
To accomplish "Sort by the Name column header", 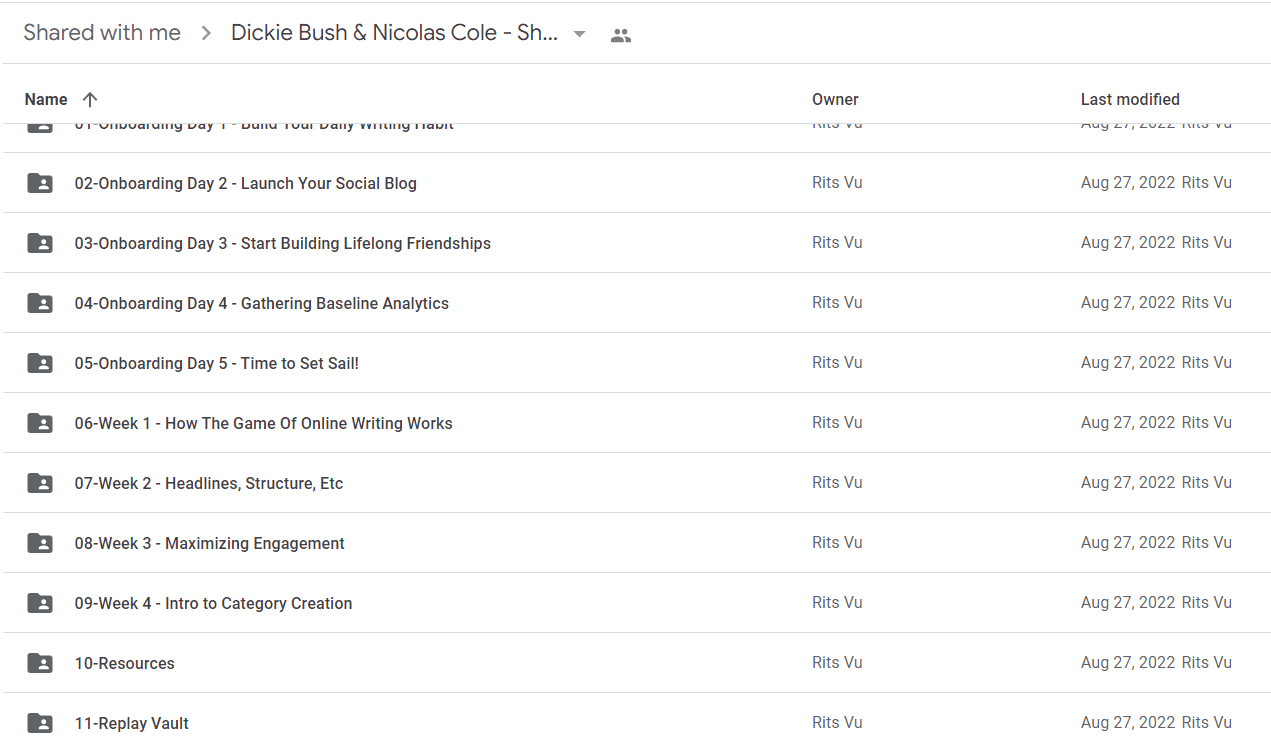I will pos(46,99).
